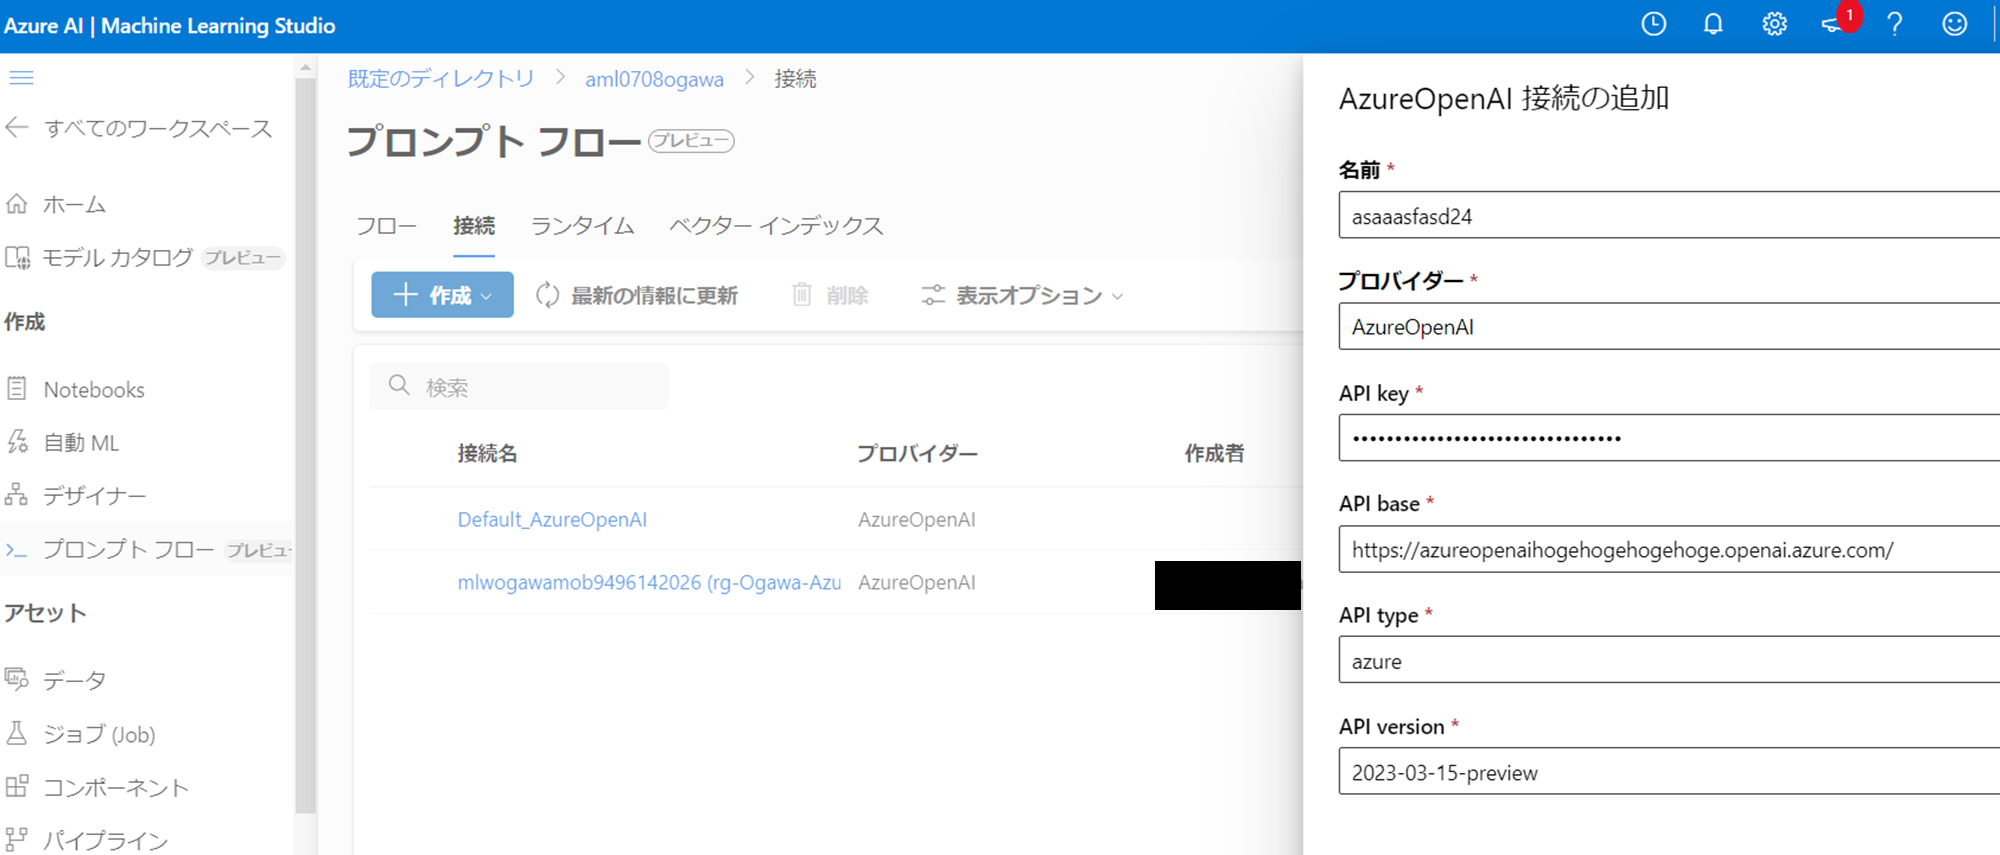Open the Default_AzureOpenAI connection link

tap(552, 519)
